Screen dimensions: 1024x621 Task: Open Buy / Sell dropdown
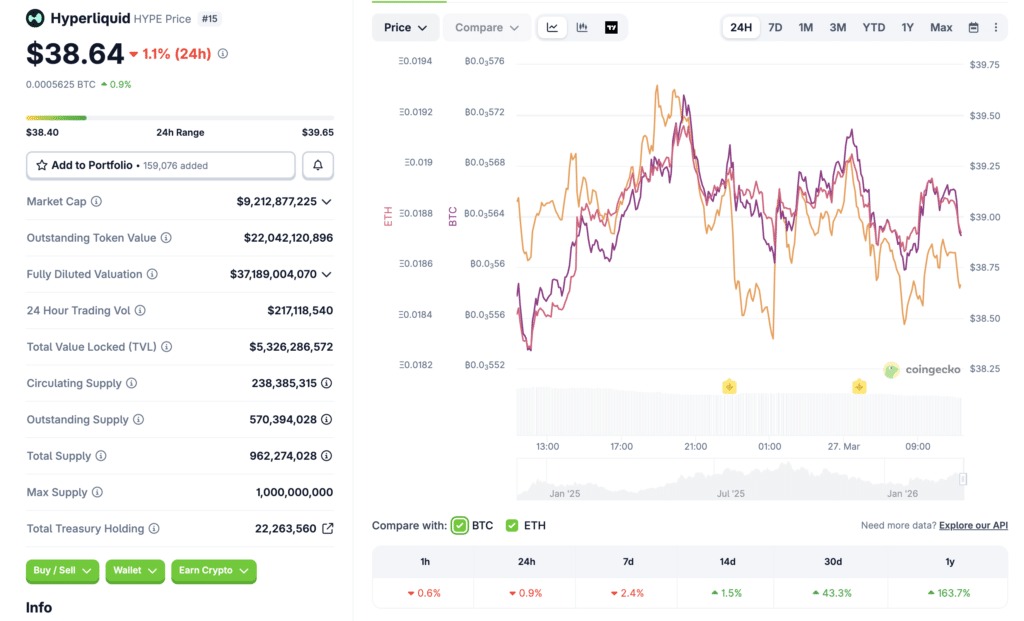pos(62,571)
